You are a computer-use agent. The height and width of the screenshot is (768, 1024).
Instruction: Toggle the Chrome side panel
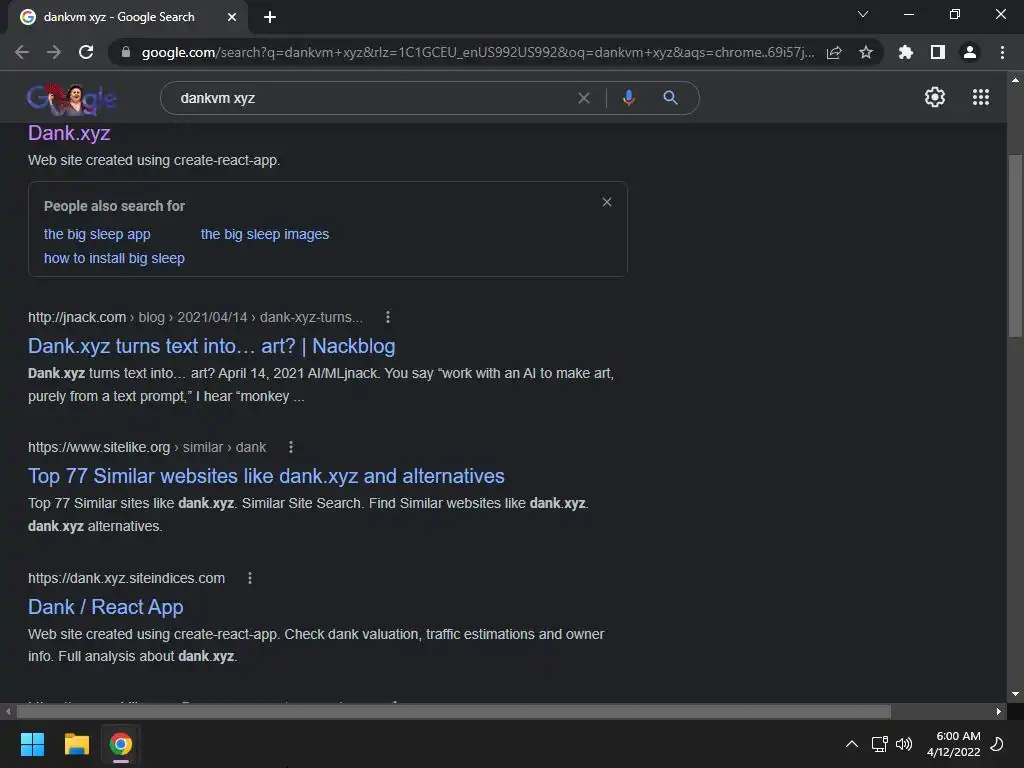coord(938,52)
